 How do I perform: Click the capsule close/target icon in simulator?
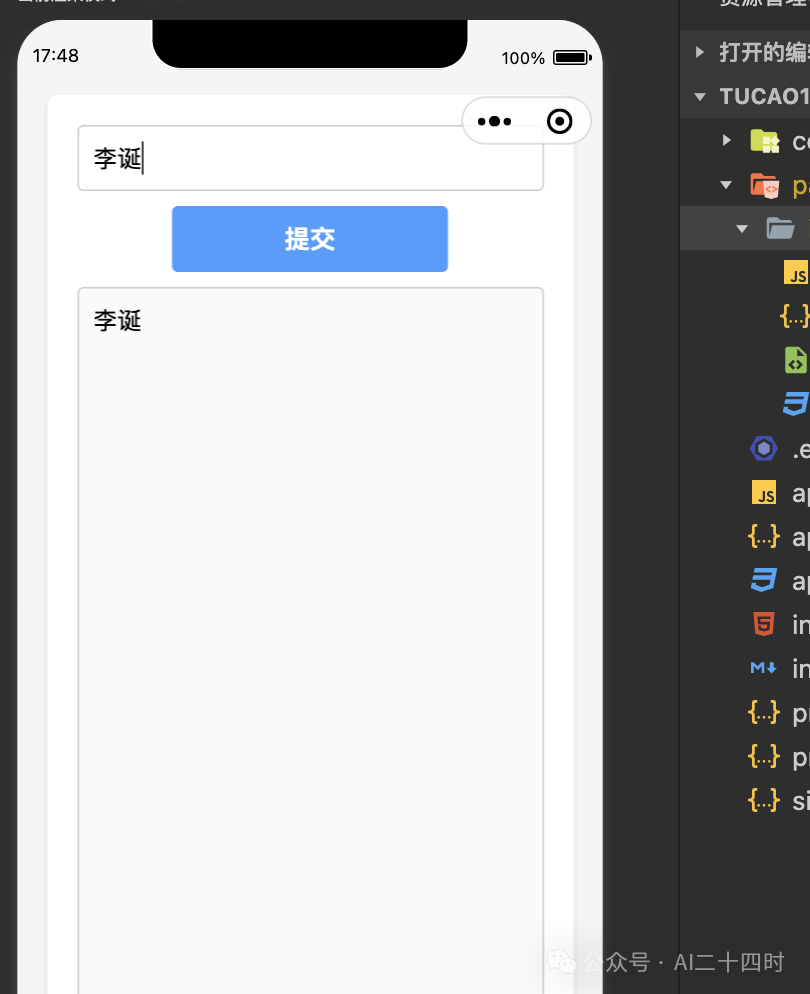click(x=559, y=121)
